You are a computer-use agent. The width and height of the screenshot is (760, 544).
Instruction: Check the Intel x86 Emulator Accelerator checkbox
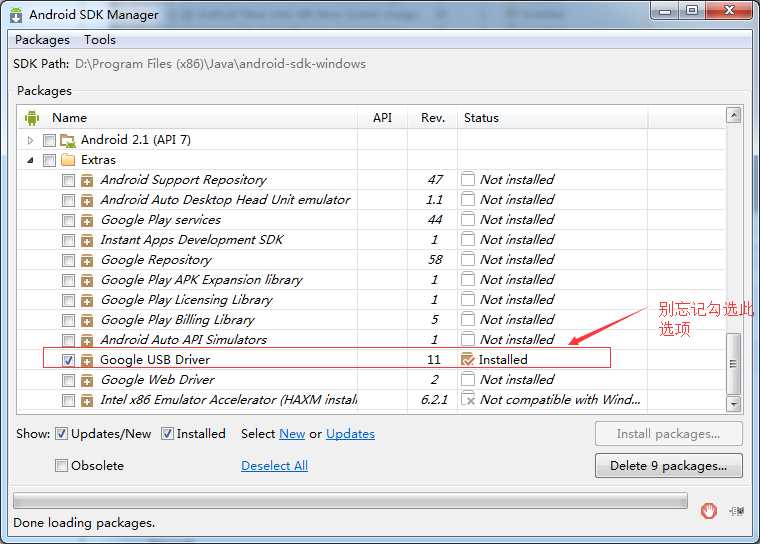tap(68, 400)
